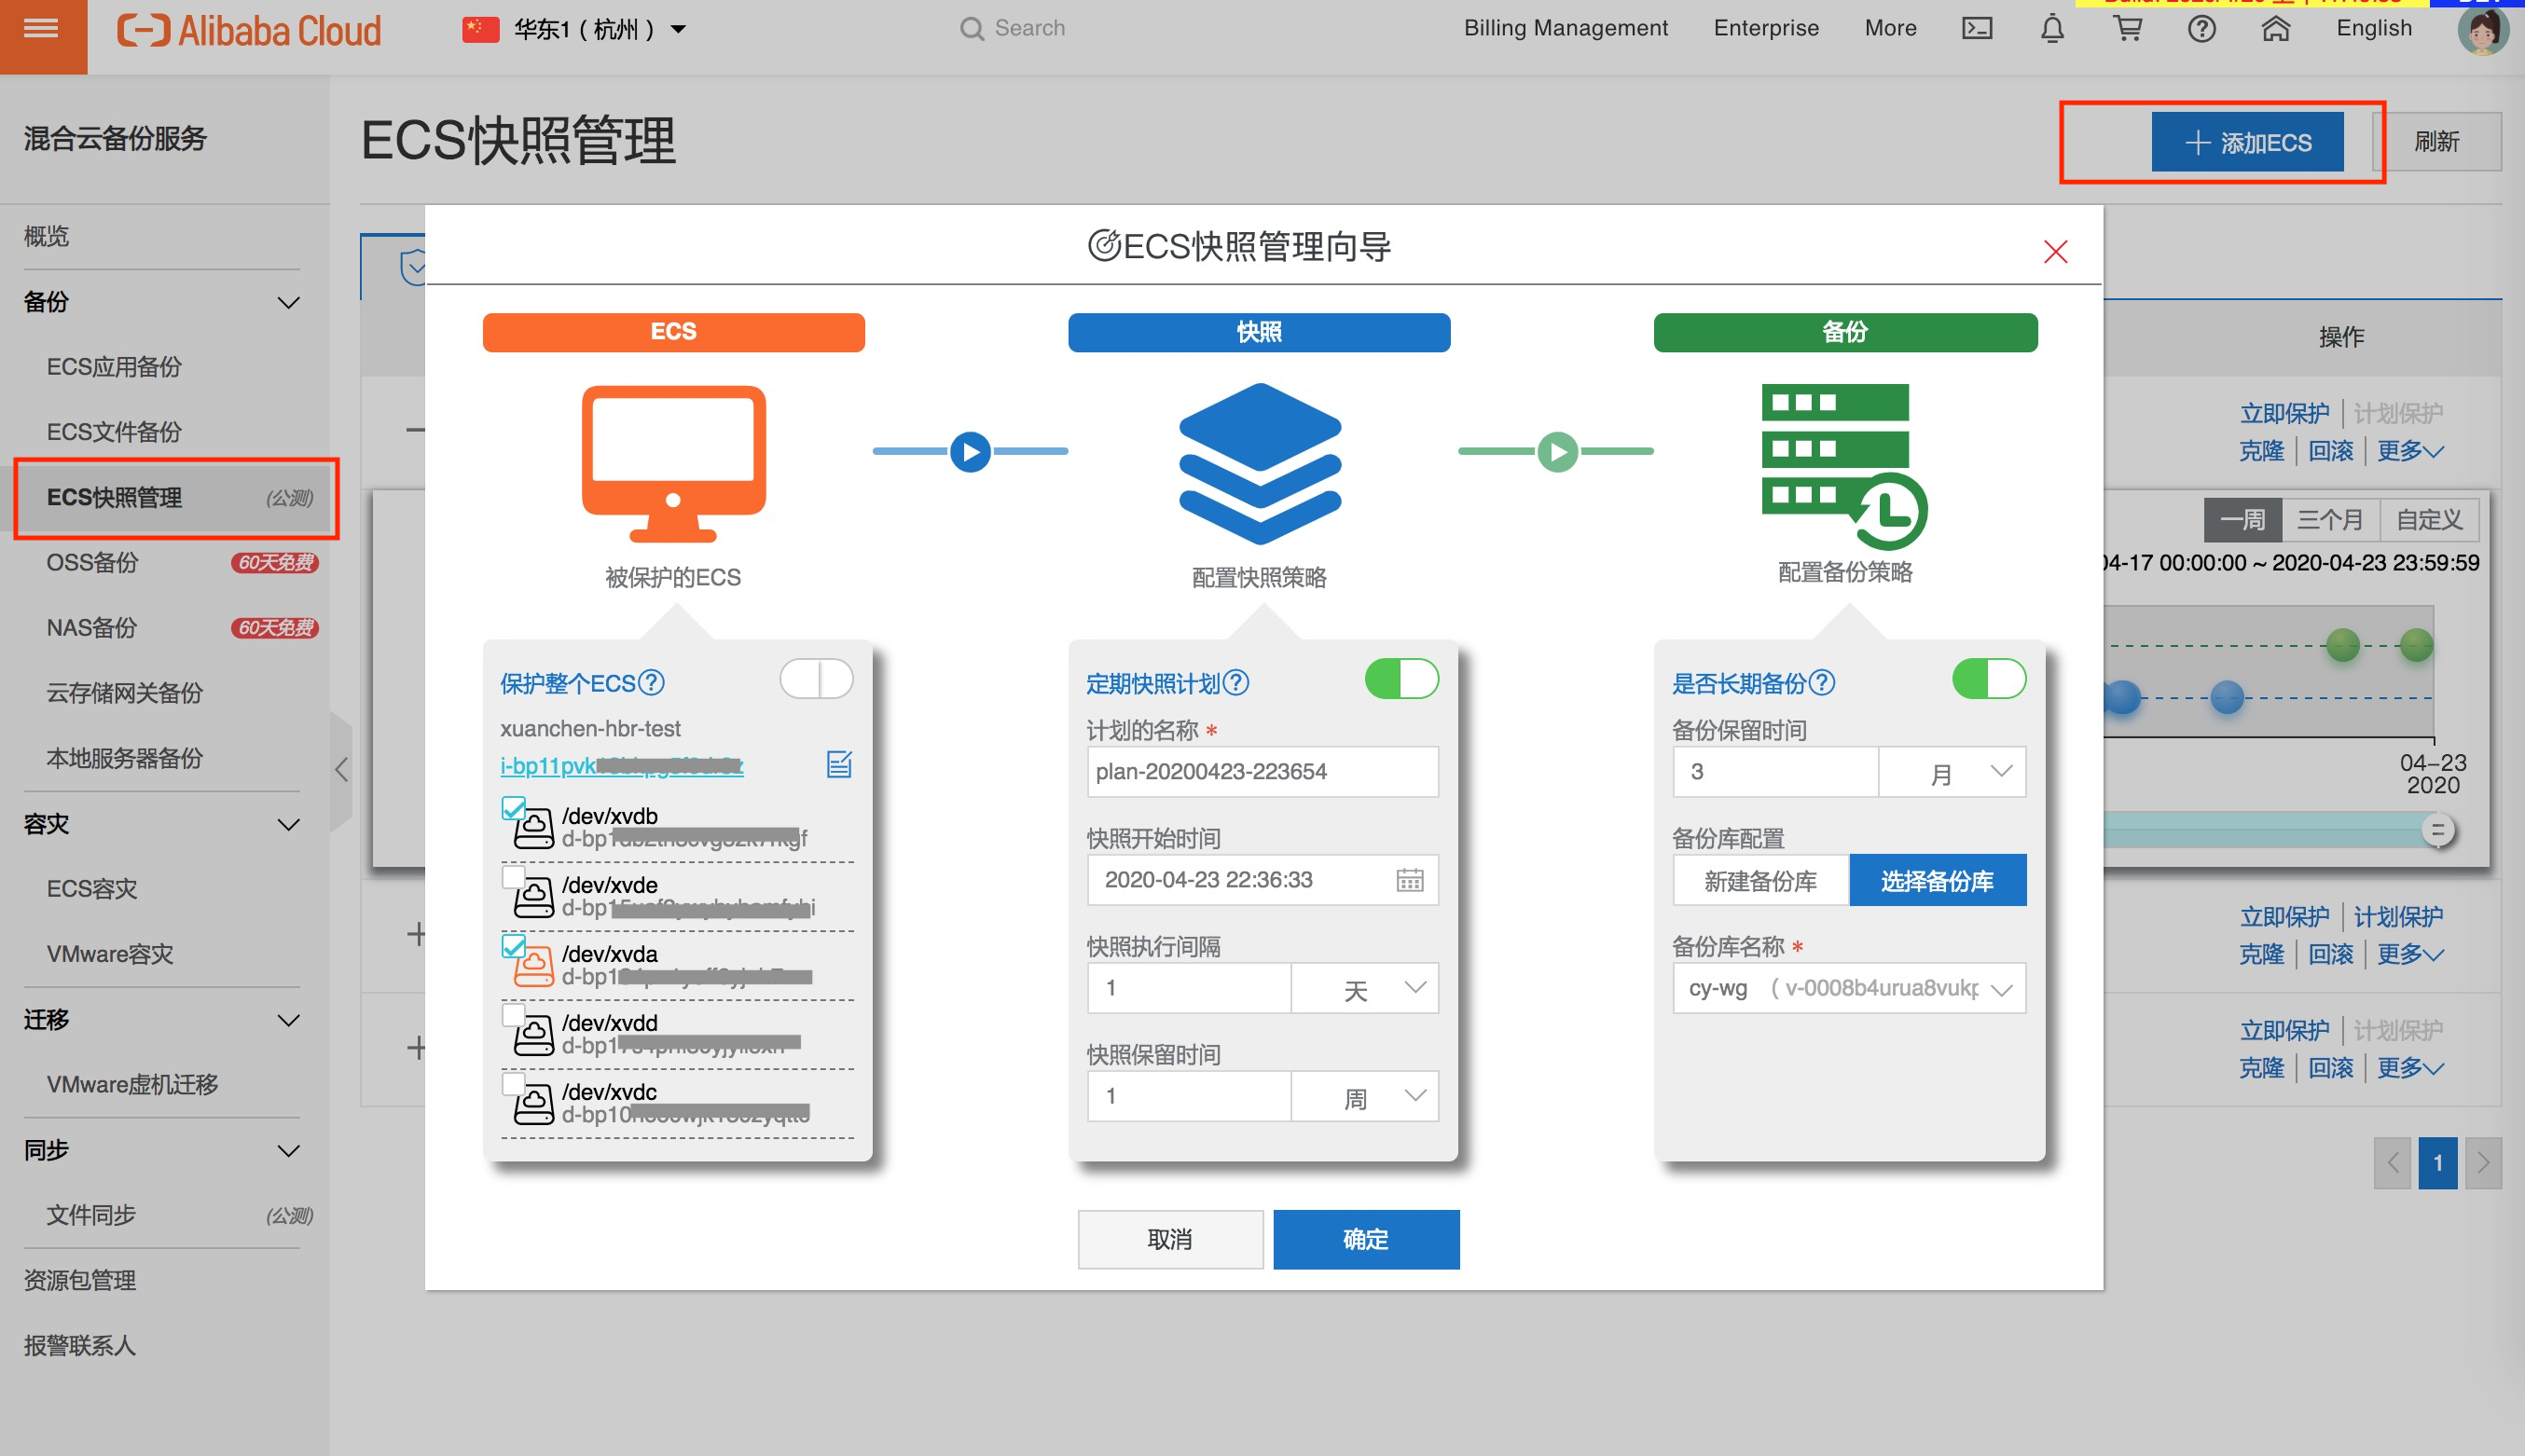Check the /dev/xvdc disk checkbox

tap(513, 1083)
